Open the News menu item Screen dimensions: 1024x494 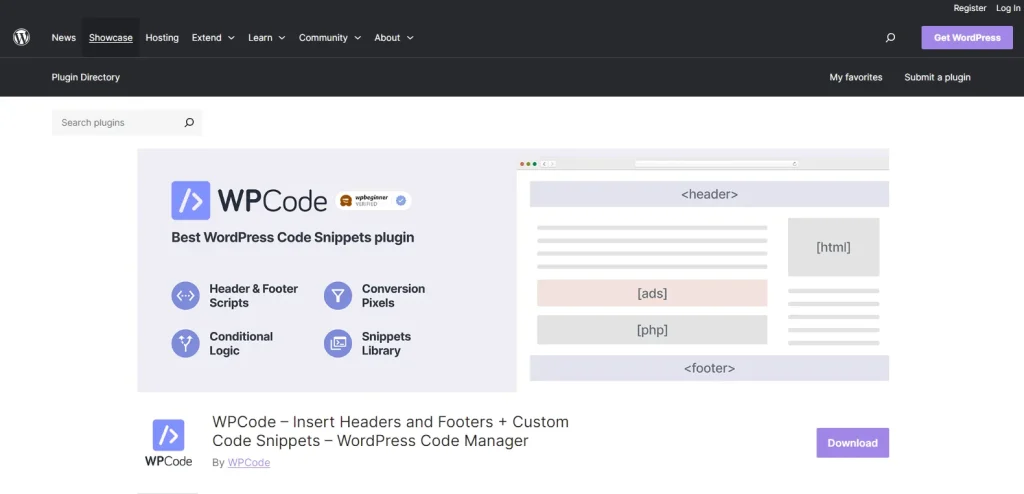tap(63, 38)
